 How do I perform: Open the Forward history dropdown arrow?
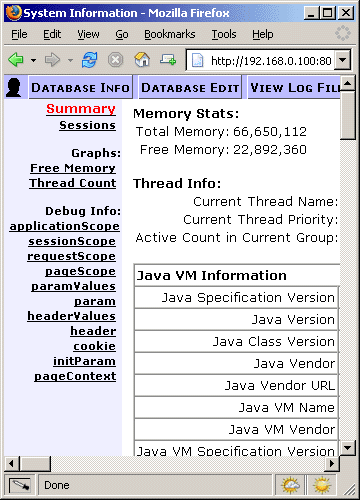[70, 61]
